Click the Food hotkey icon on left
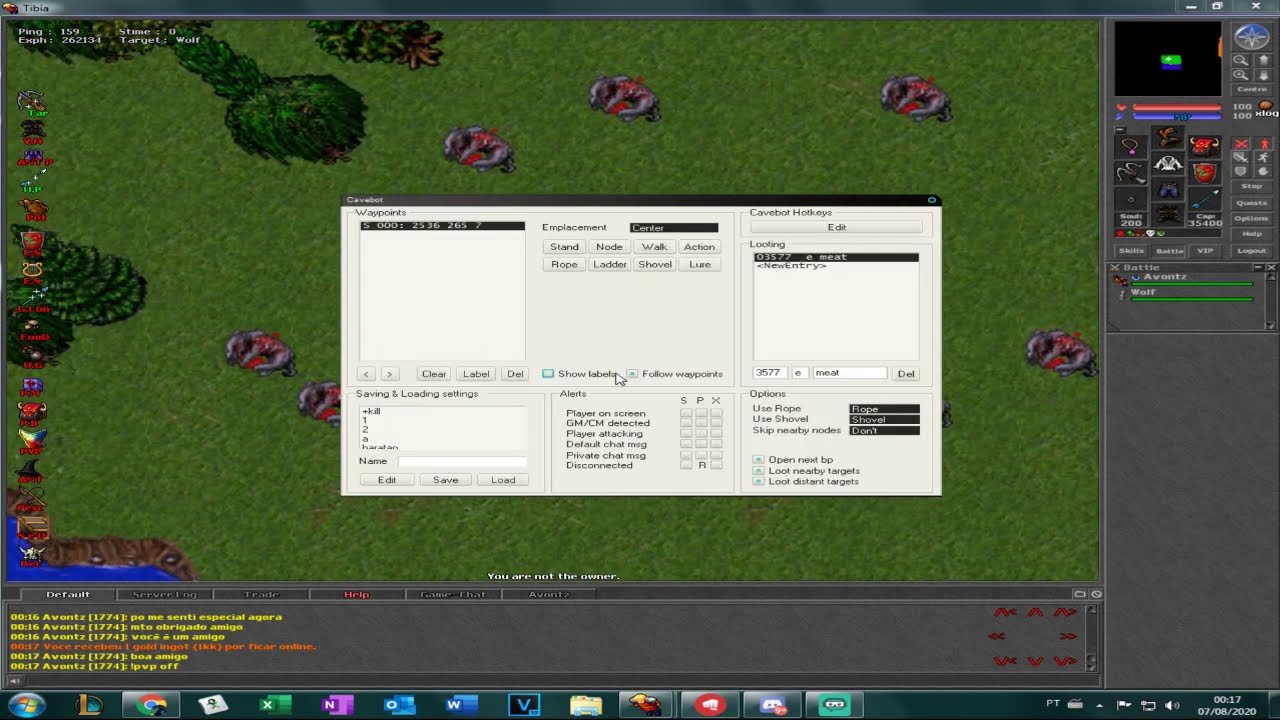 33,328
